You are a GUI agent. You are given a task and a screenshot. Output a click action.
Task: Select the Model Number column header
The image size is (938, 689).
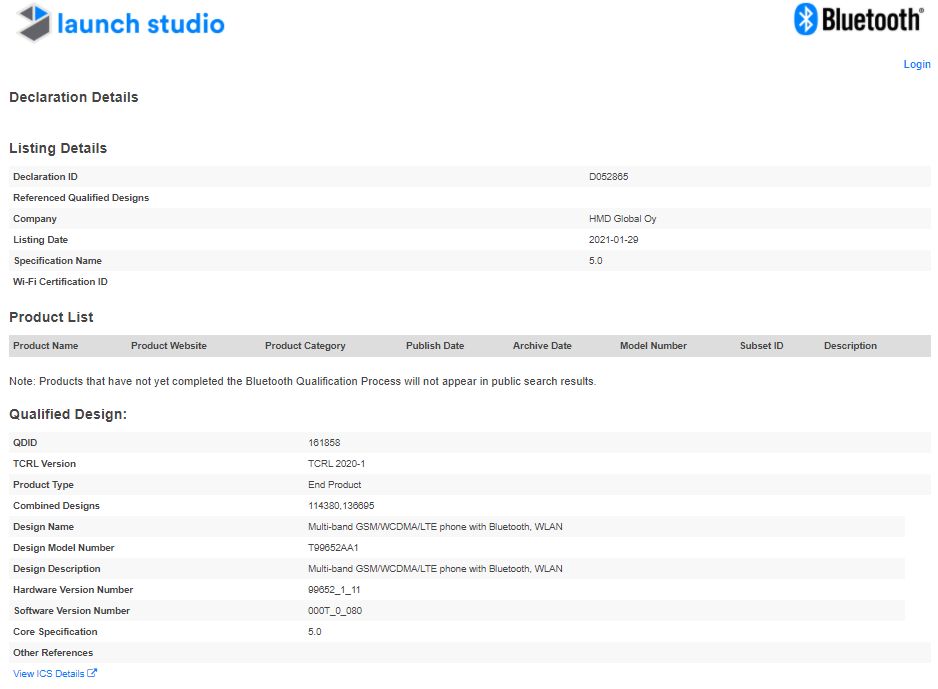click(653, 346)
